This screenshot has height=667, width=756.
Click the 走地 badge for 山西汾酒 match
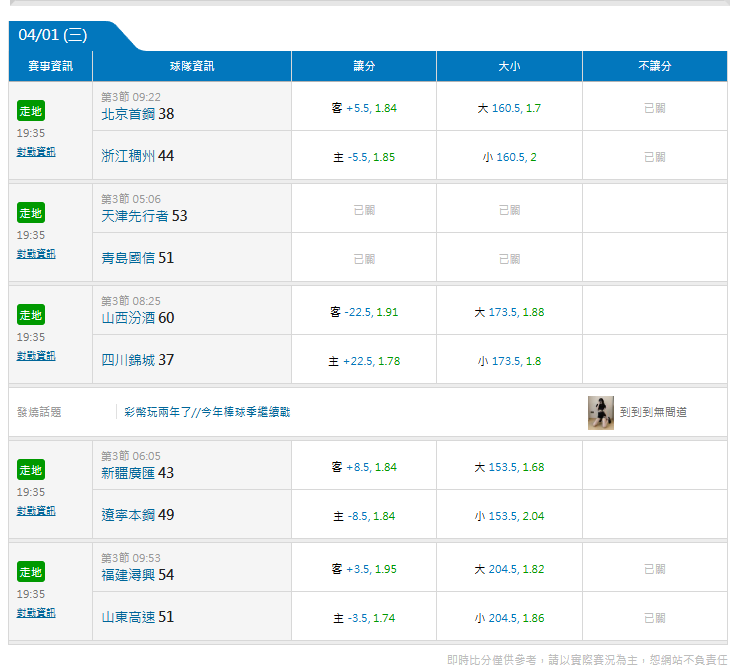31,315
